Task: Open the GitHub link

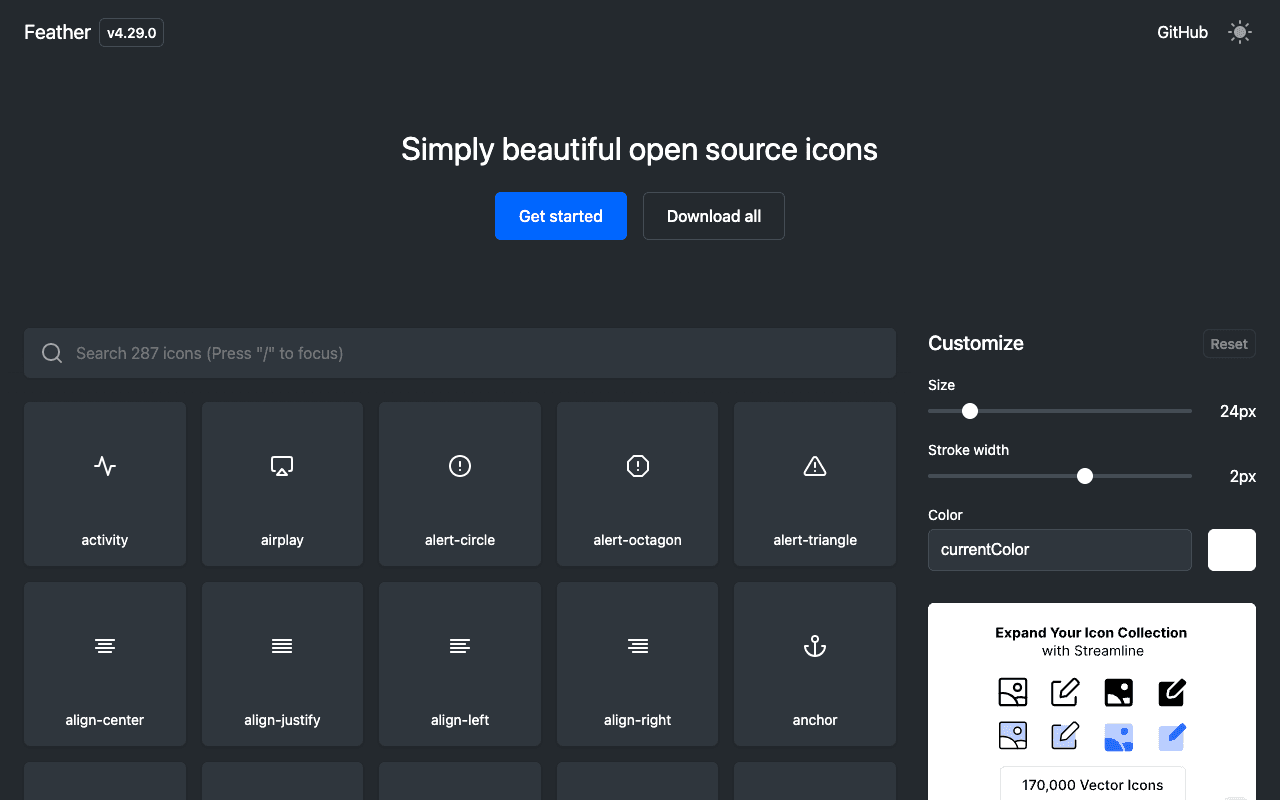Action: [1182, 32]
